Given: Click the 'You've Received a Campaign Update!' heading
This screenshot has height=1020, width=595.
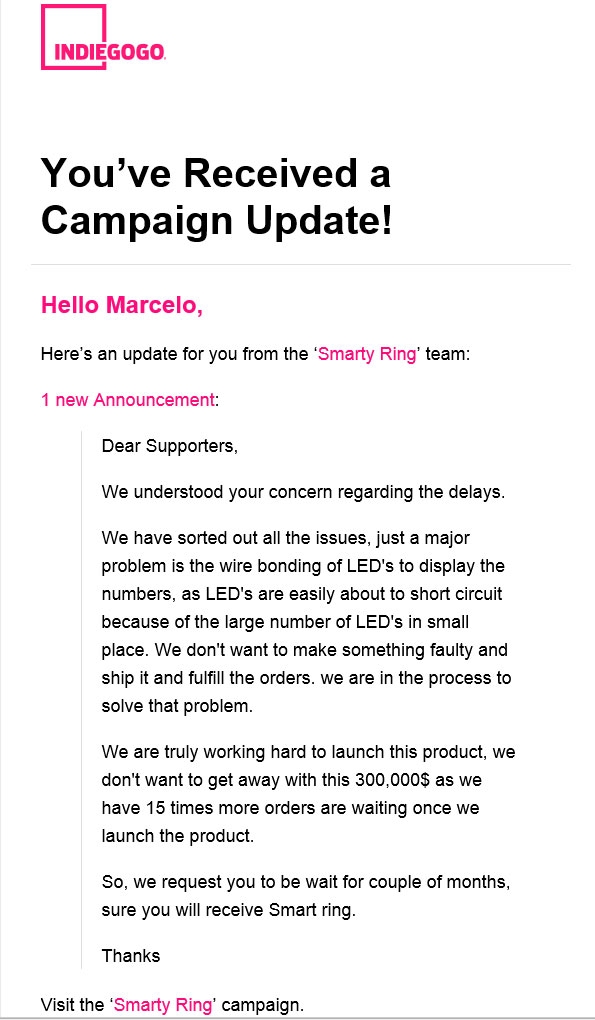Looking at the screenshot, I should (217, 197).
